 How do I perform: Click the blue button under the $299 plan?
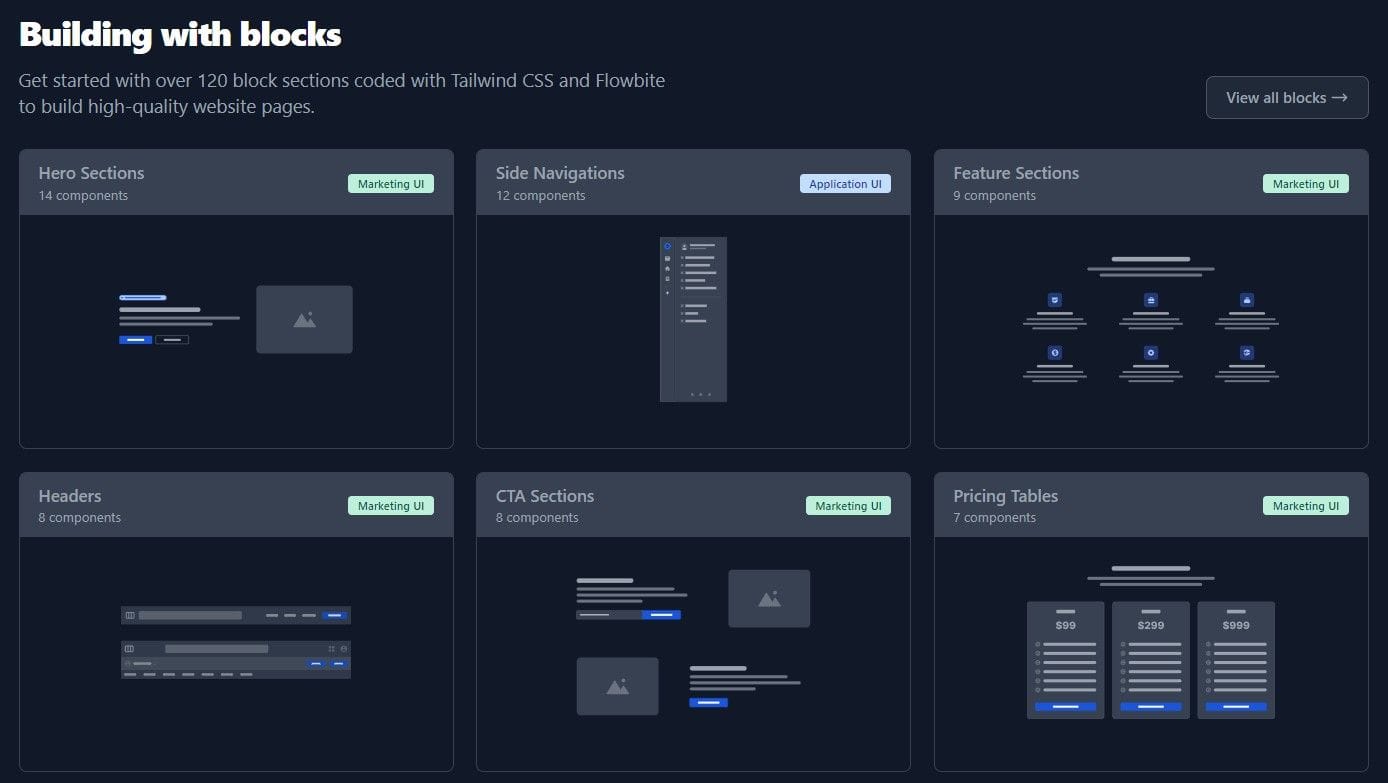(x=1150, y=708)
